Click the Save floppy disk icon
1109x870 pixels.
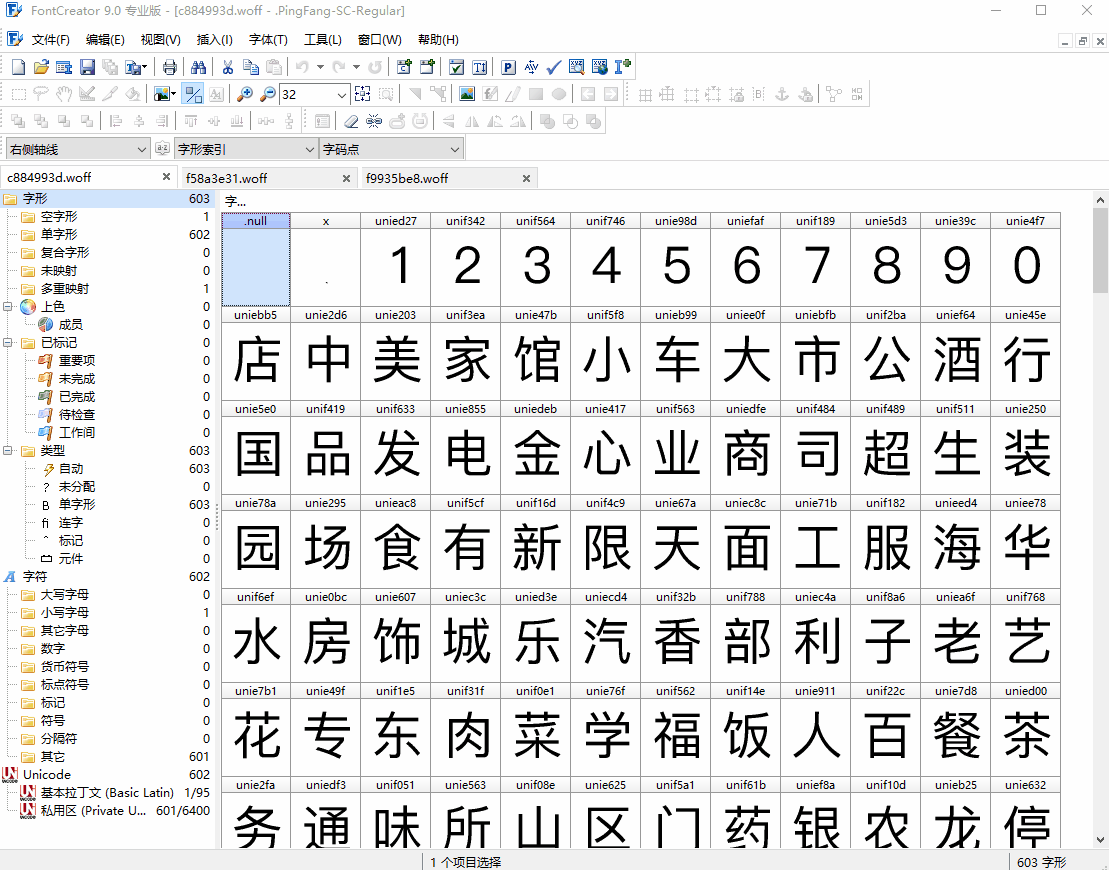click(x=87, y=67)
